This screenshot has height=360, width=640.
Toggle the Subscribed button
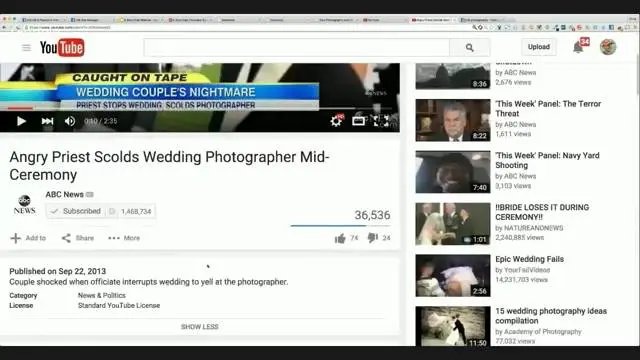pyautogui.click(x=76, y=211)
